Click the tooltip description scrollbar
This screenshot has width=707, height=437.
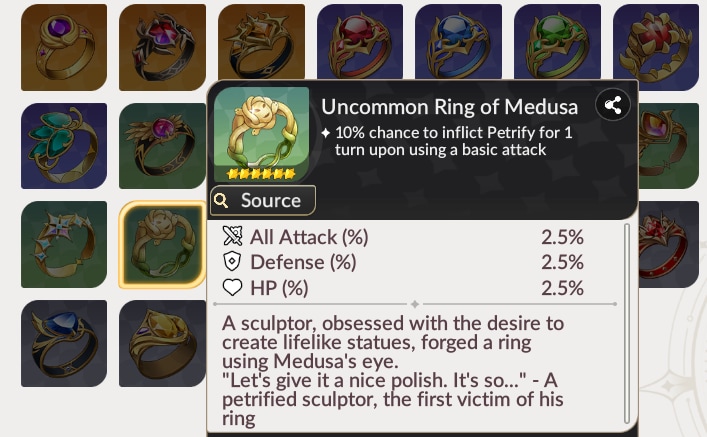tap(628, 320)
